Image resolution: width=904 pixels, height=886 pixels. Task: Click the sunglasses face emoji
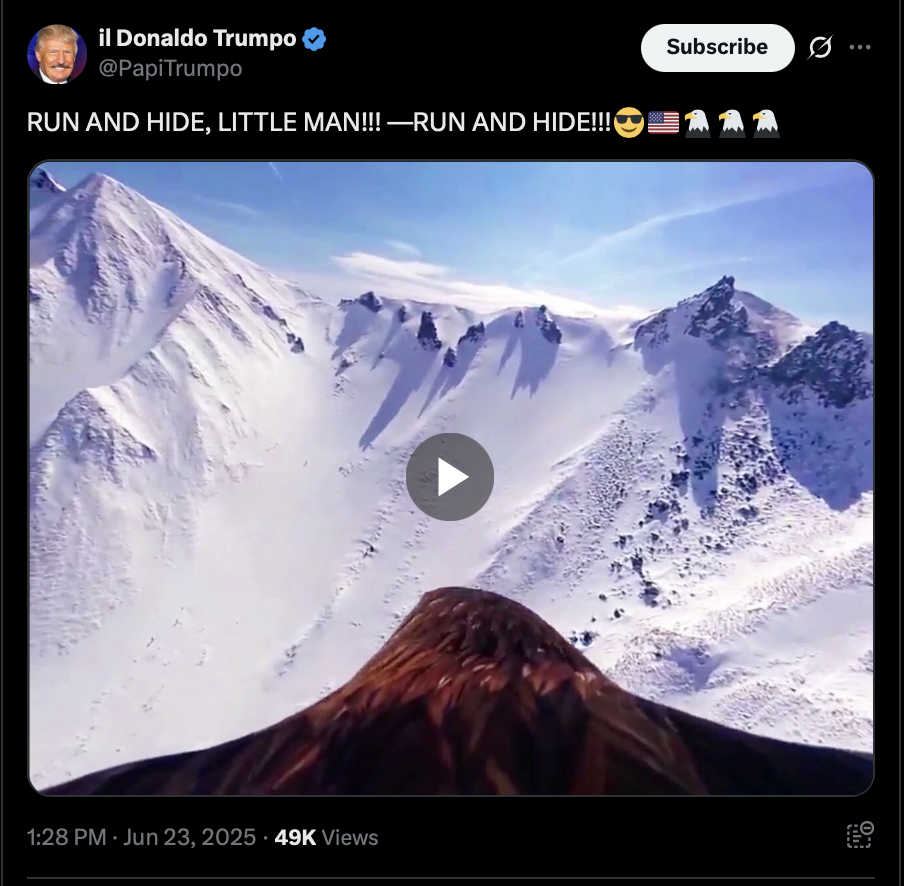[x=628, y=122]
